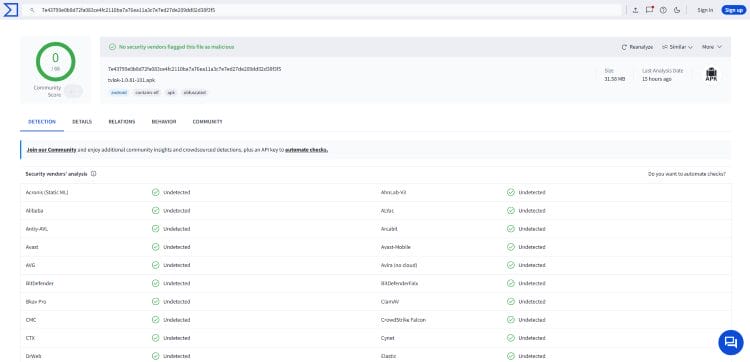Click the green checkmark in the malicious banner

tap(112, 47)
